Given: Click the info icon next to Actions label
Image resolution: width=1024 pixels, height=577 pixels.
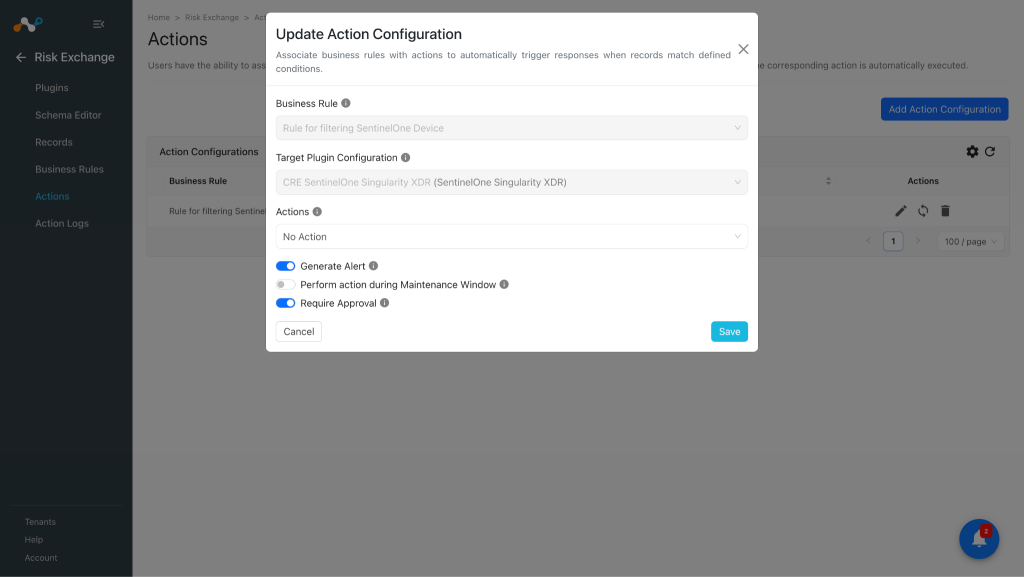Looking at the screenshot, I should (x=317, y=211).
